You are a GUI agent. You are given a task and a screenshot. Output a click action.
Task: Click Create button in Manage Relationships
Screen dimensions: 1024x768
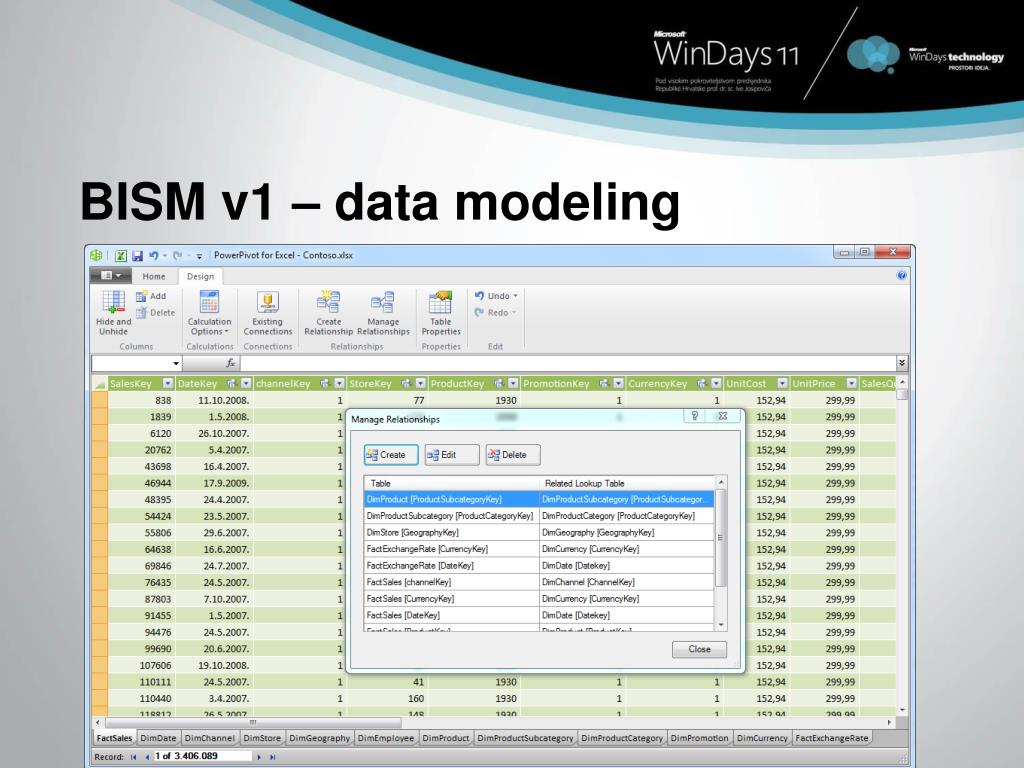pos(391,455)
